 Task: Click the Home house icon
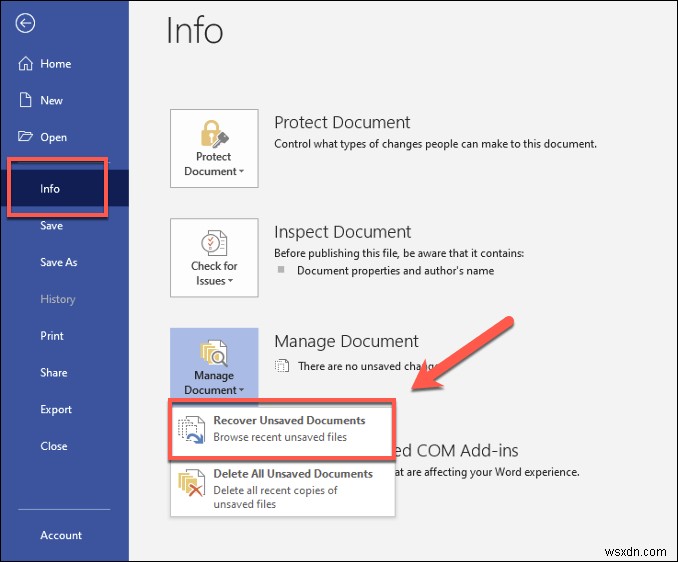[x=26, y=64]
